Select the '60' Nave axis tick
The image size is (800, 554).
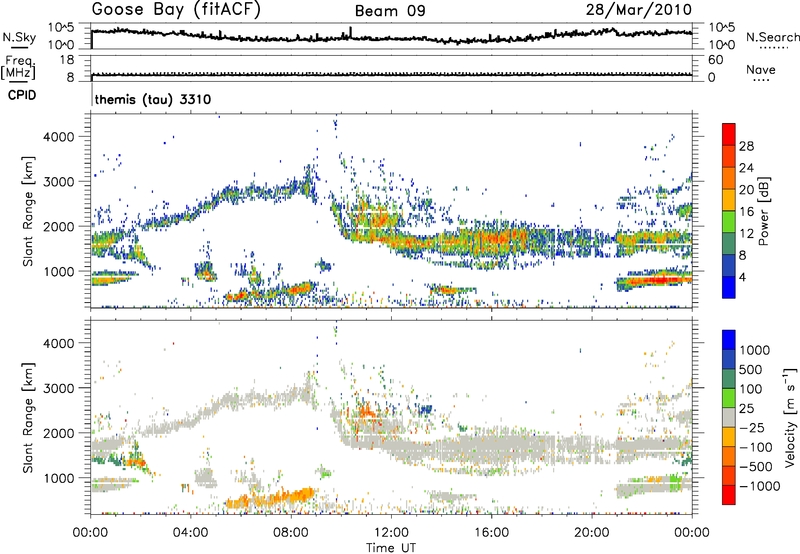(715, 60)
